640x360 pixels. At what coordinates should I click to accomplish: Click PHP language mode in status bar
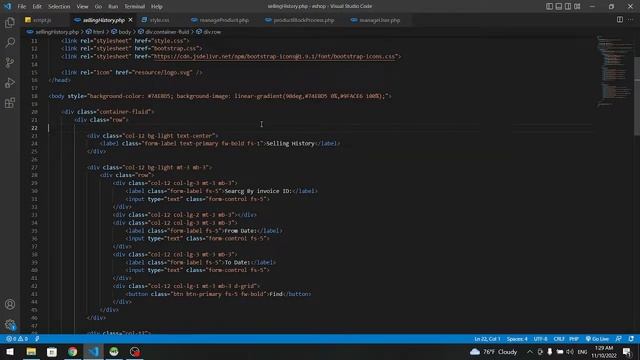click(x=574, y=339)
